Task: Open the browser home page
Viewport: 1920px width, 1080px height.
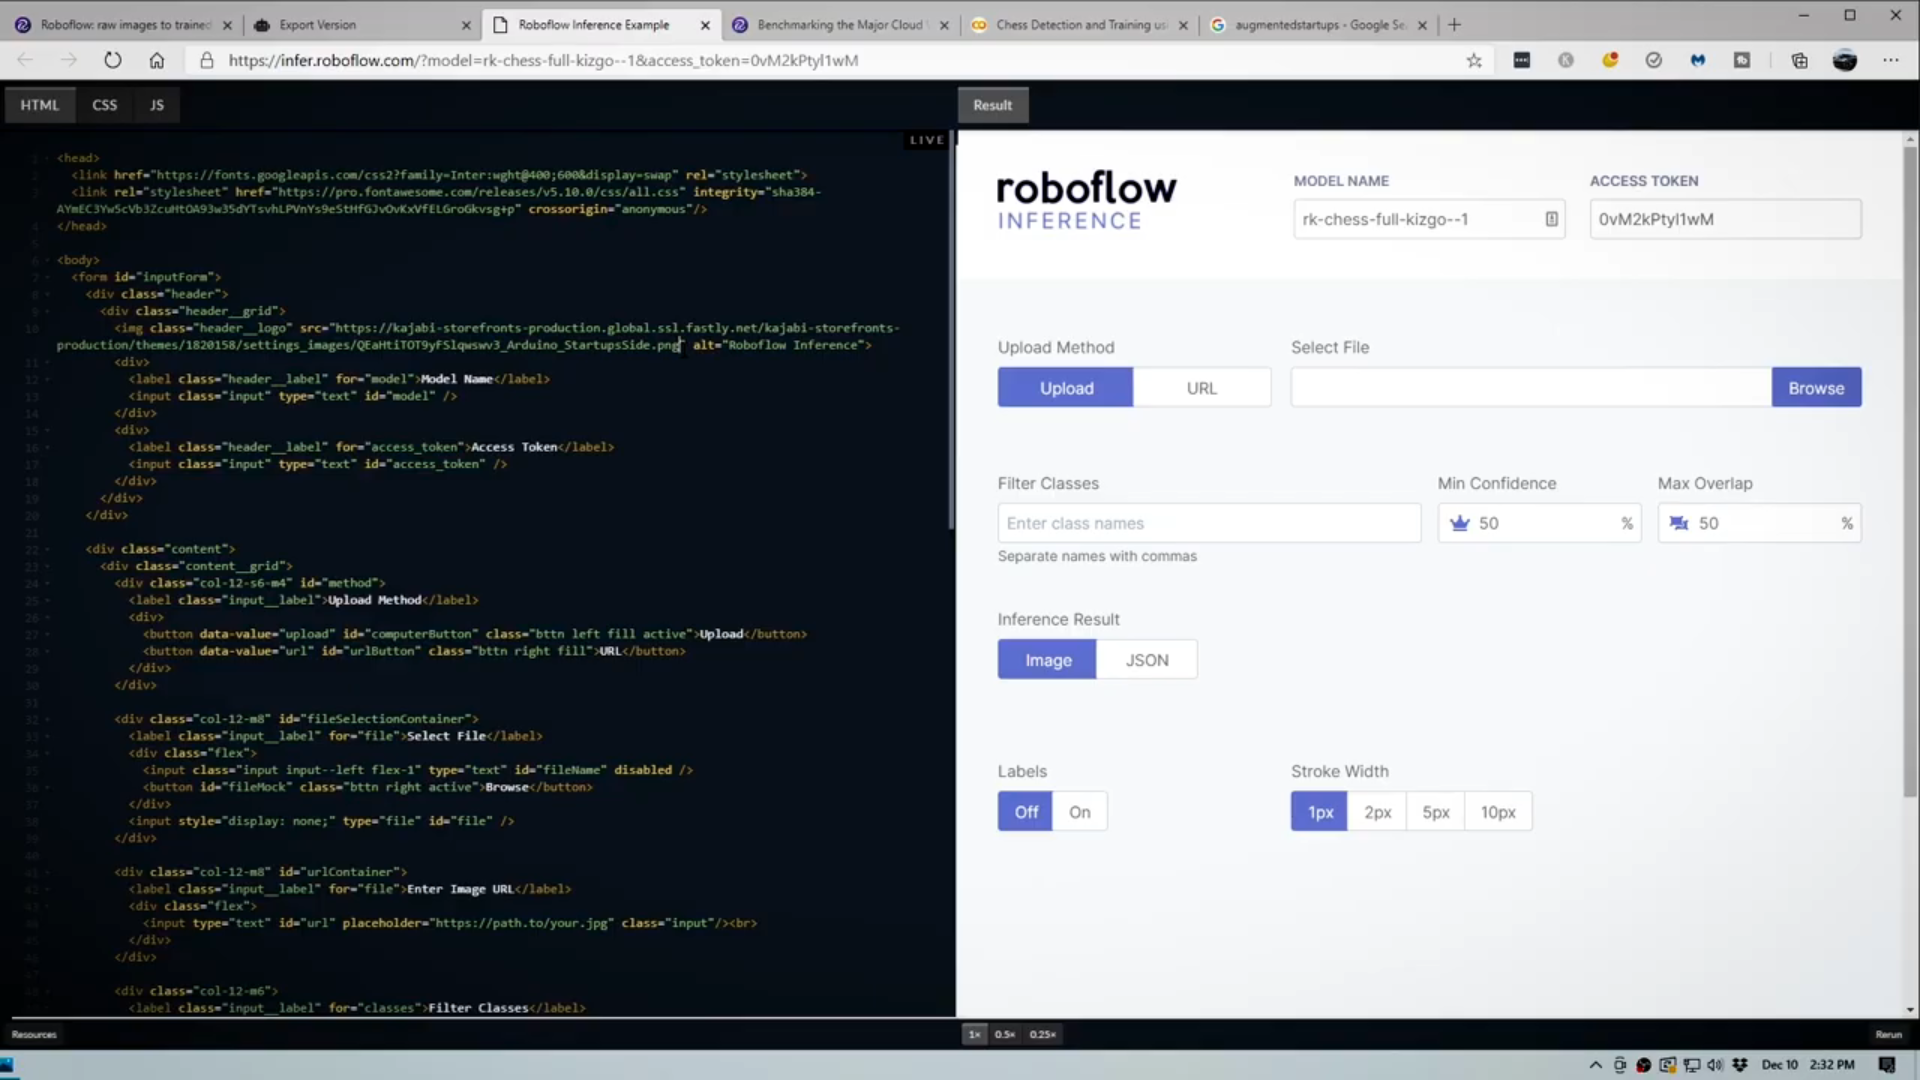Action: [157, 60]
